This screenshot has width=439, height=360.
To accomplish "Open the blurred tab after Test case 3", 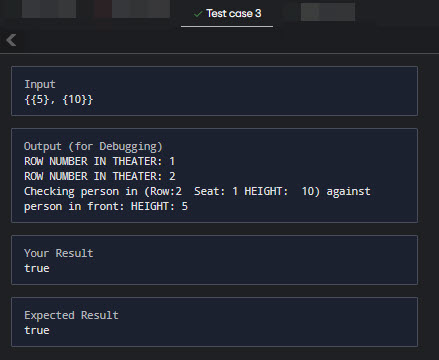I will click(328, 12).
